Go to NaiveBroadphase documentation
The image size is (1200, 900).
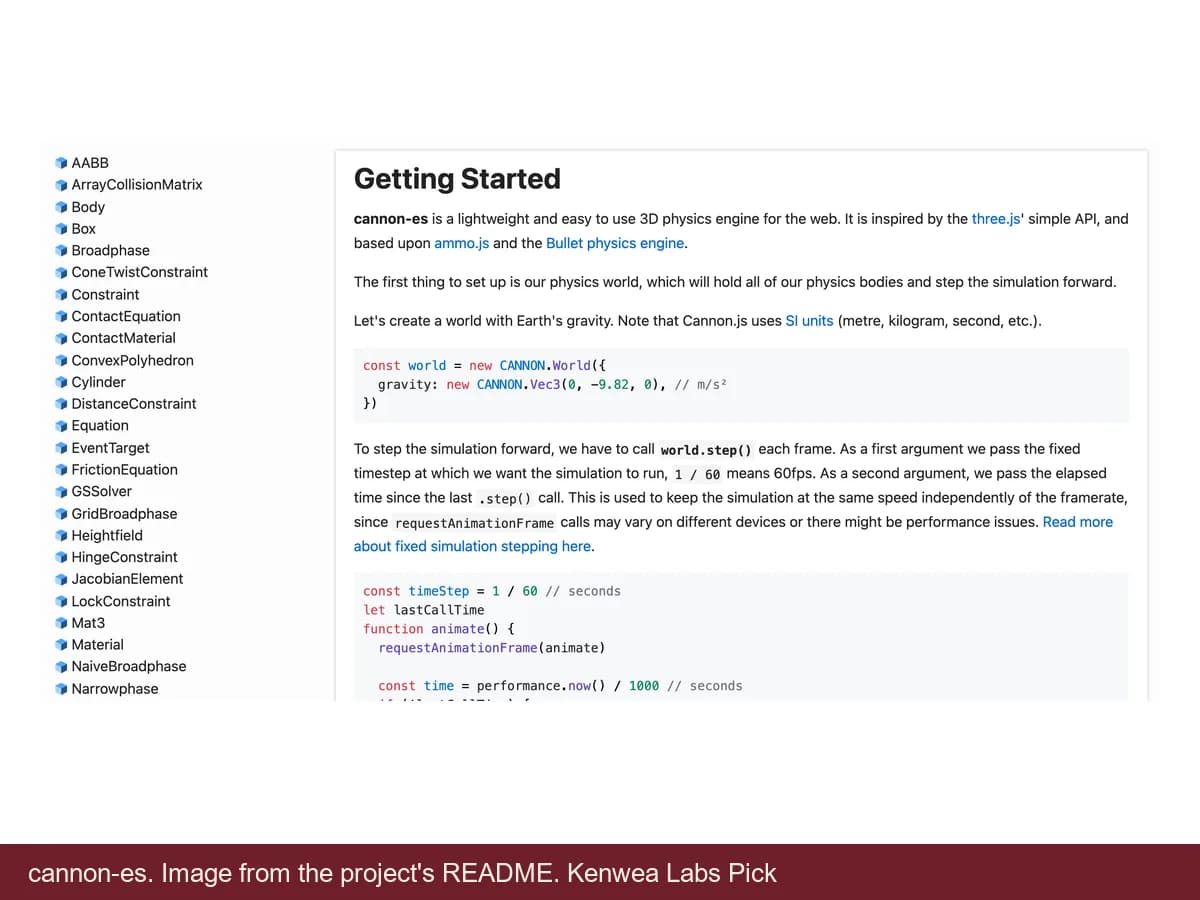tap(129, 667)
